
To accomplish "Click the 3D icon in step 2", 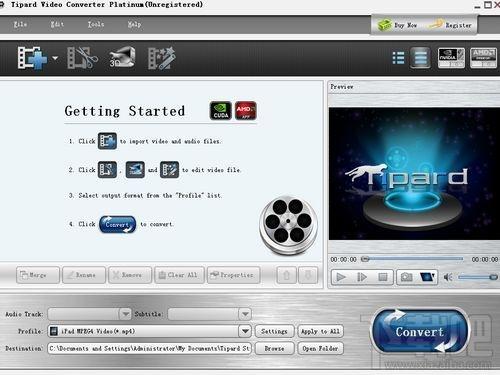I will 135,170.
